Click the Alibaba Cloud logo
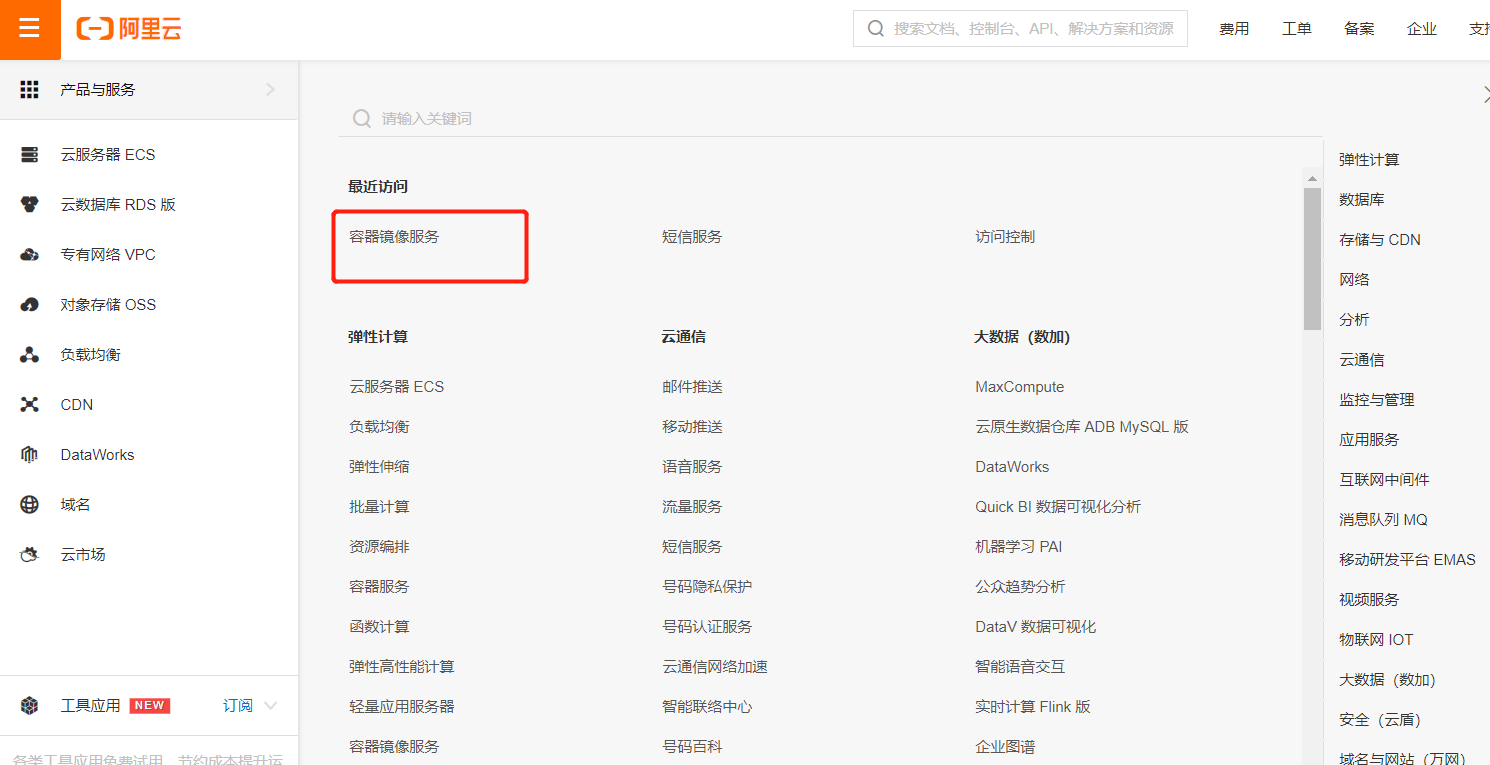 click(129, 29)
